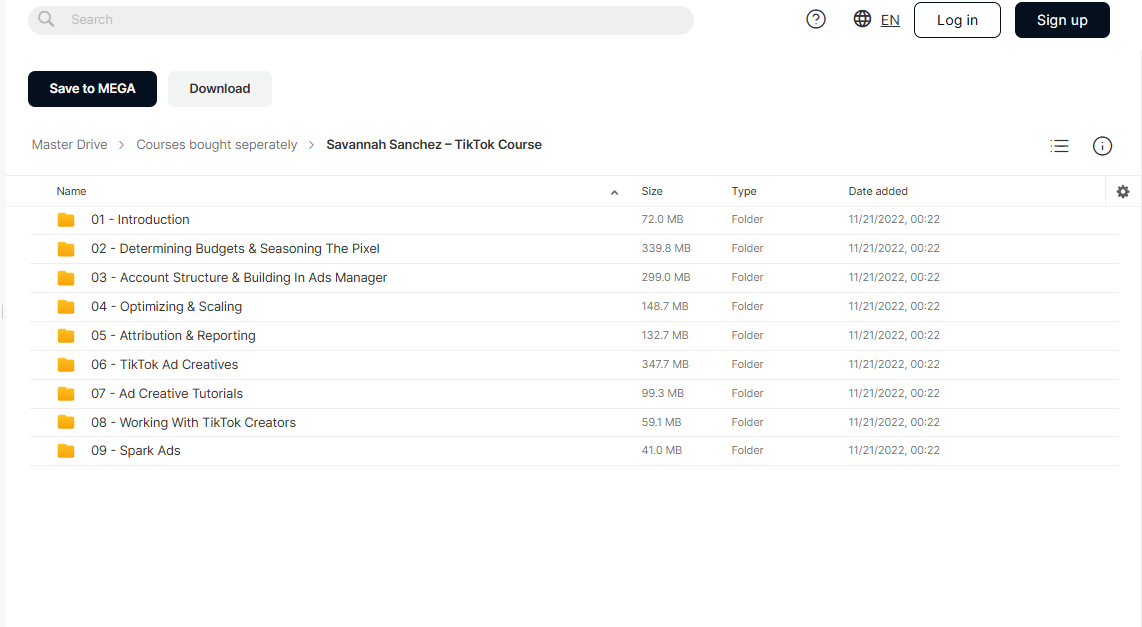Click Folder type cell of 01 - Introduction
1142x627 pixels.
click(747, 219)
